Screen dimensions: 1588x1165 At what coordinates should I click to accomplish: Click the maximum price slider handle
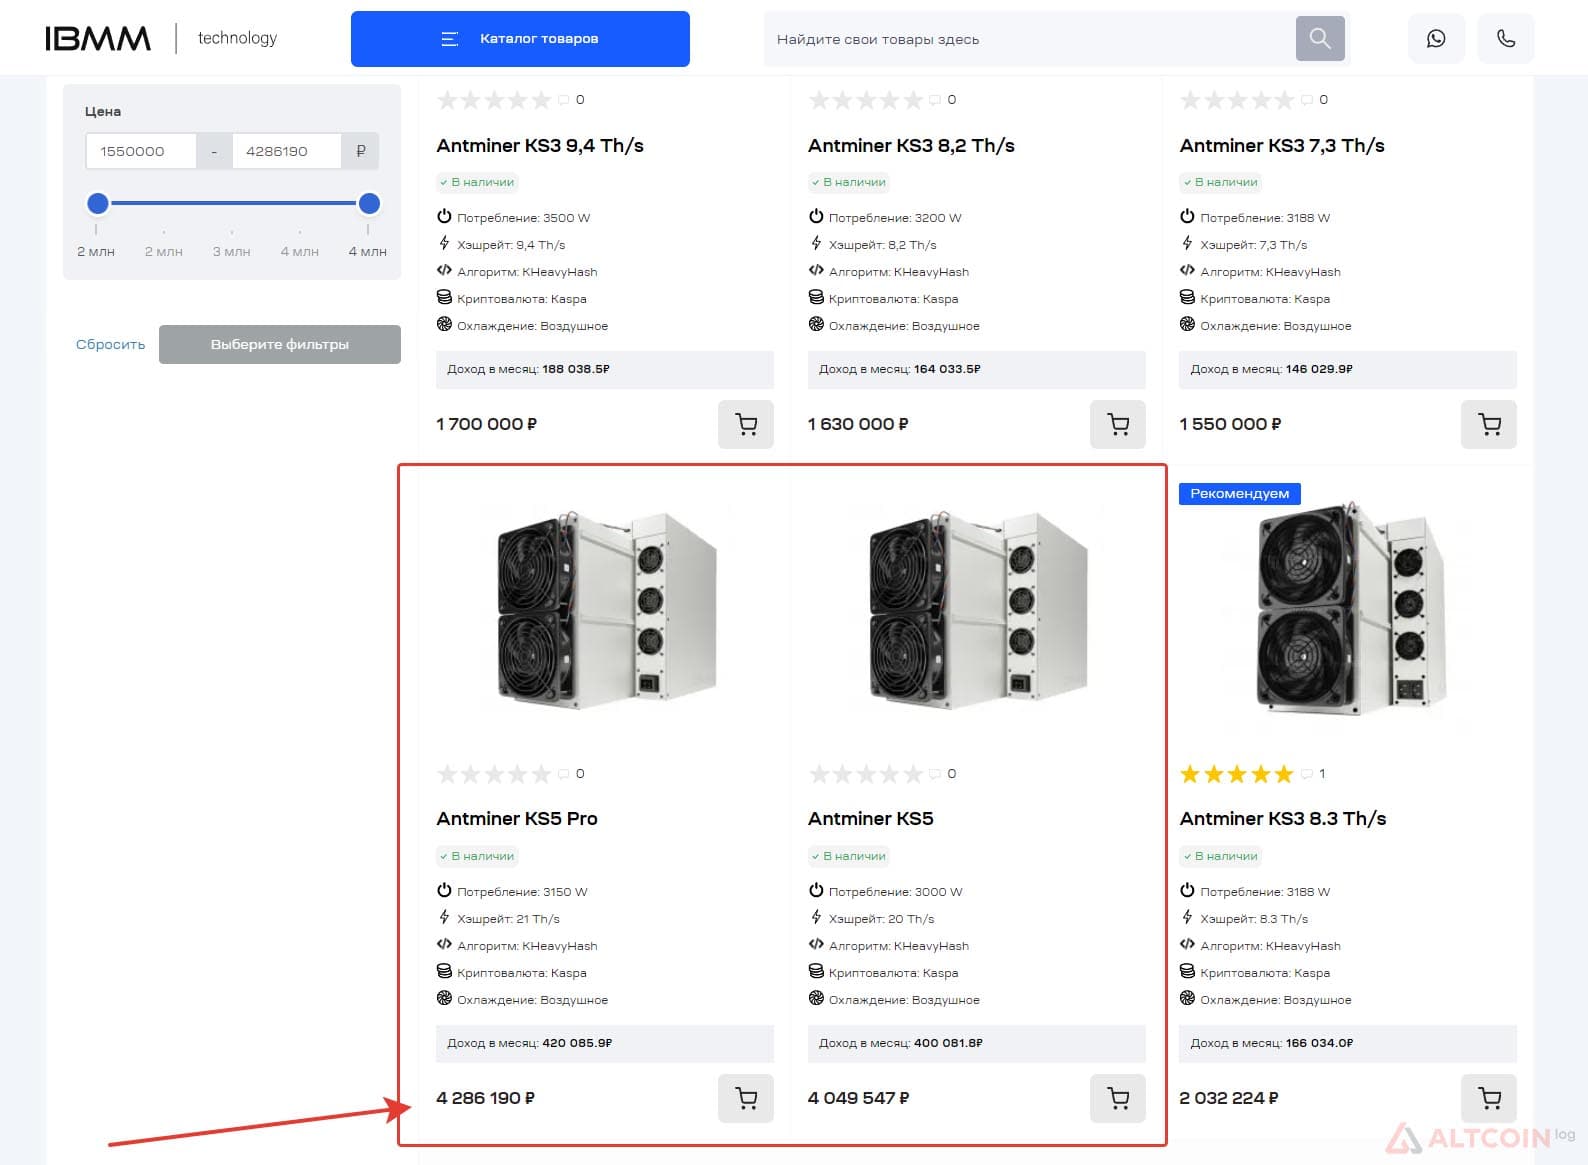369,203
